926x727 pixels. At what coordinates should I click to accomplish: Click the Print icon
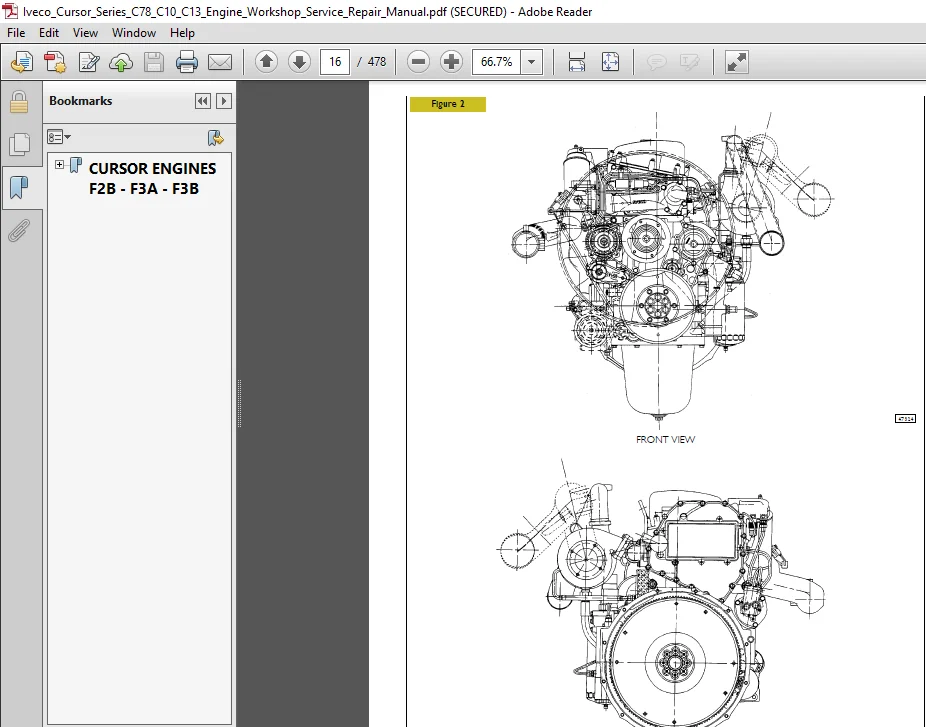pos(187,62)
